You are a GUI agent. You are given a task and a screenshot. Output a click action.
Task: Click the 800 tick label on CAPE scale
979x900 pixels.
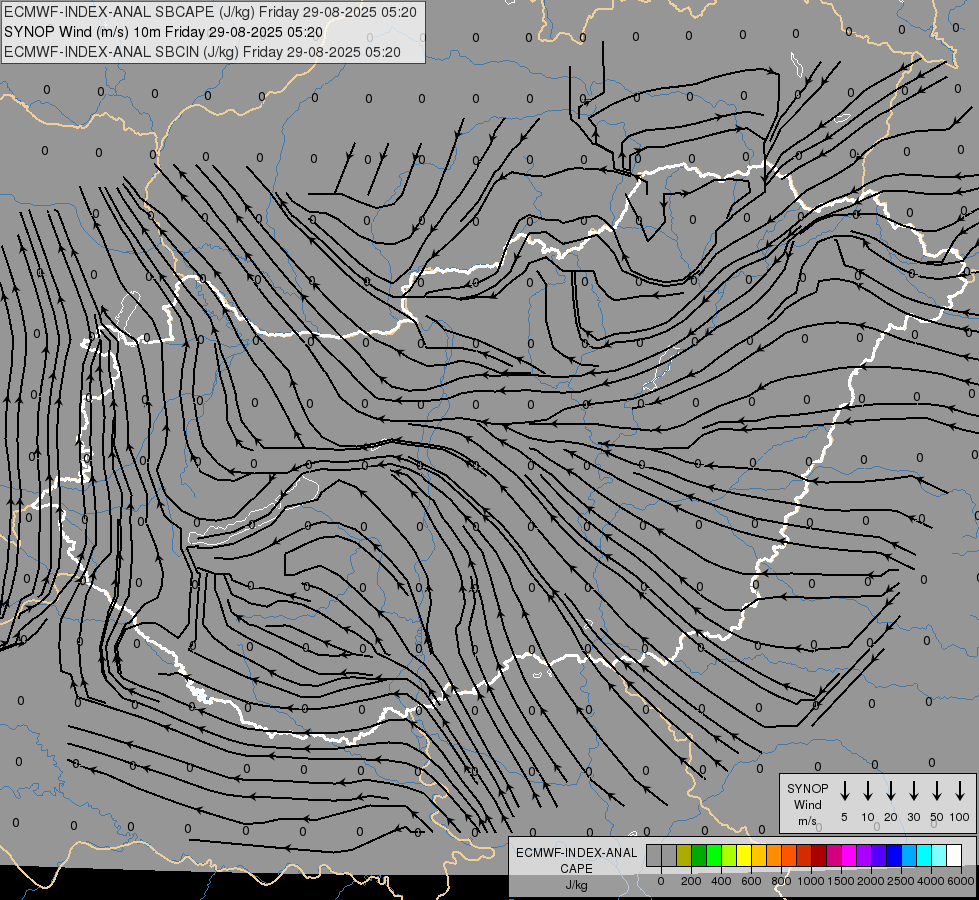[781, 881]
